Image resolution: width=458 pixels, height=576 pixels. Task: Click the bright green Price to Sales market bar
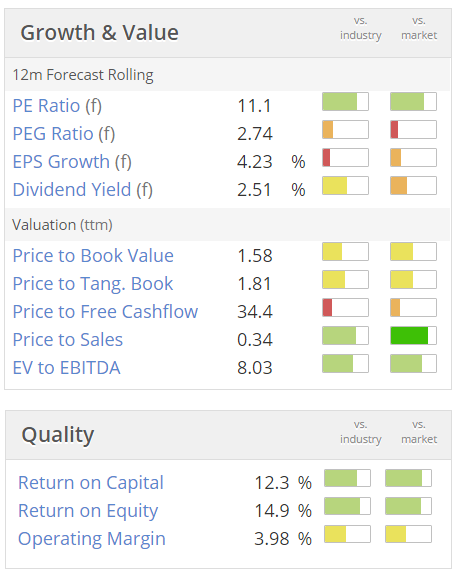413,335
